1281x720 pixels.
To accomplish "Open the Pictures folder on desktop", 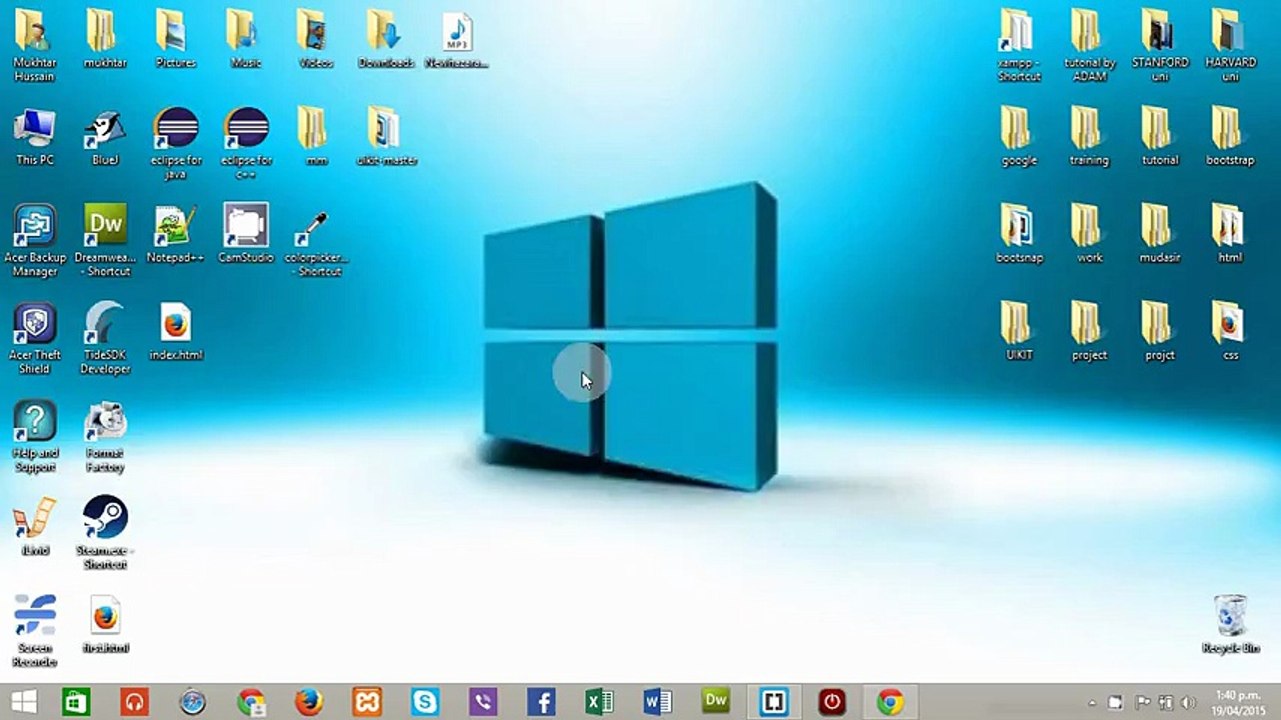I will [x=175, y=39].
